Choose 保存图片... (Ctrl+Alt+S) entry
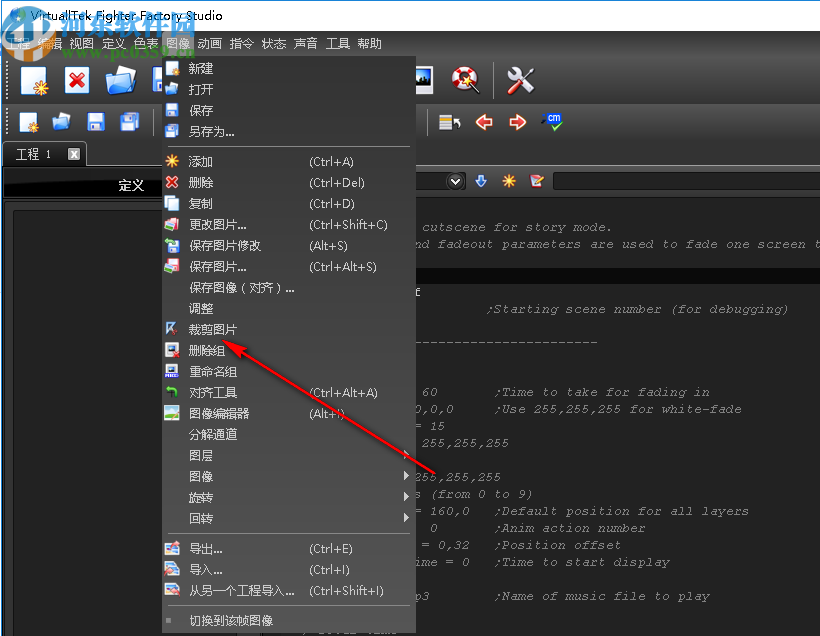The image size is (820, 636). point(289,267)
